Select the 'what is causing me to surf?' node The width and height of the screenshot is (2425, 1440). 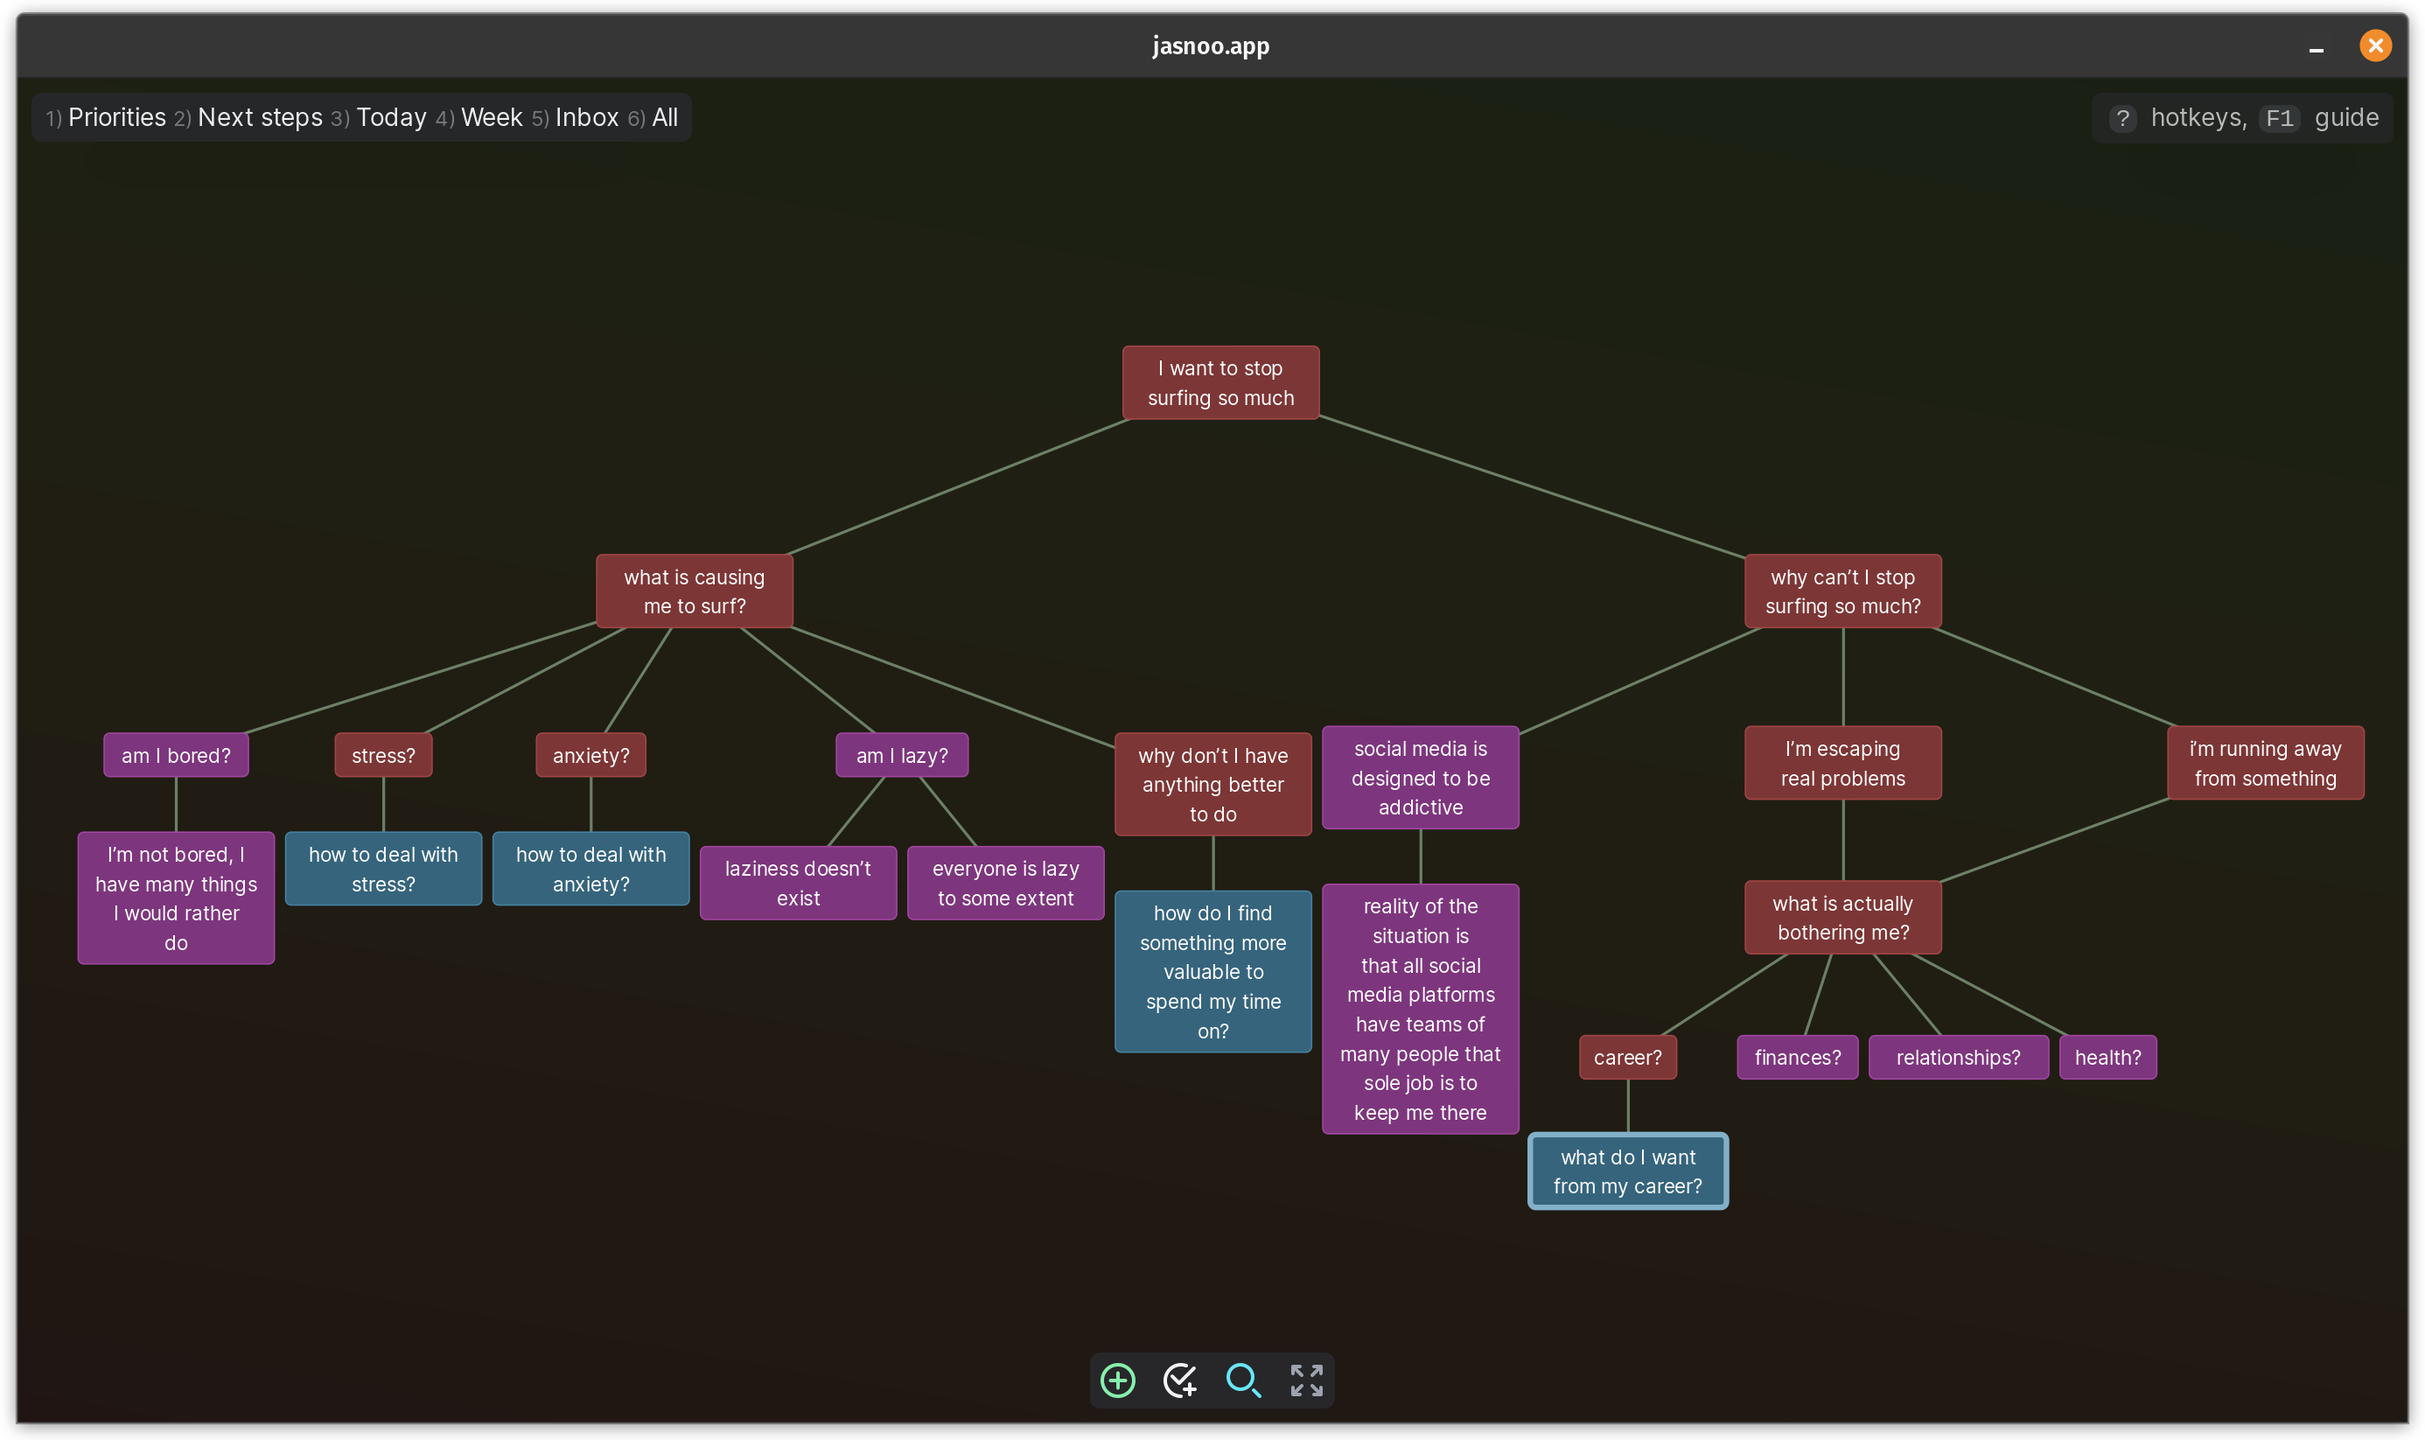click(694, 592)
